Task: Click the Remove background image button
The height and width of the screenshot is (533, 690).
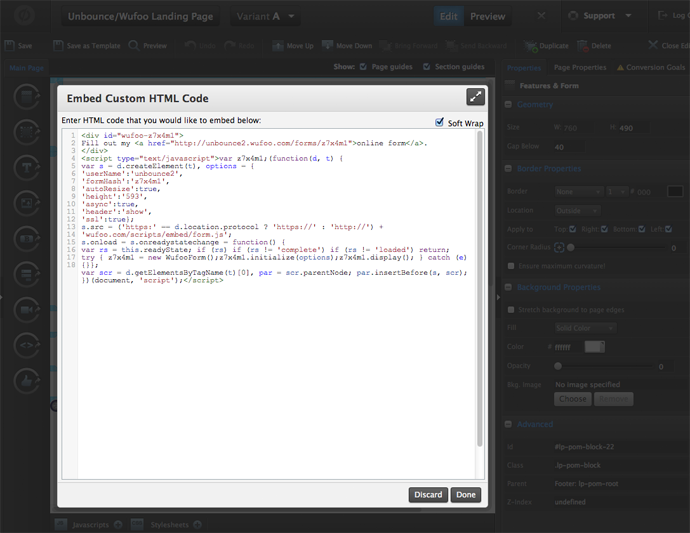Action: [x=613, y=399]
